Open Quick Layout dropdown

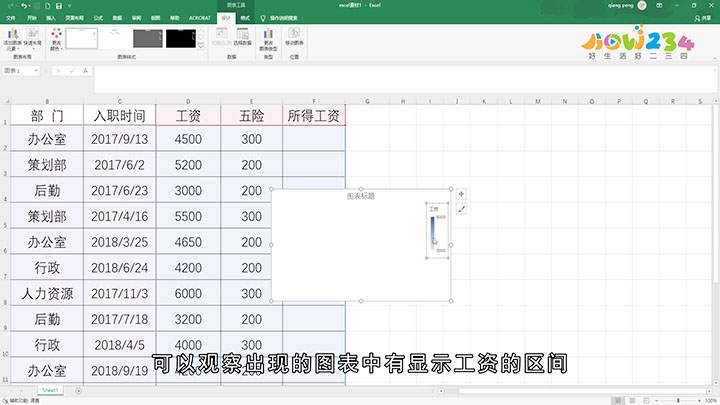(x=32, y=39)
